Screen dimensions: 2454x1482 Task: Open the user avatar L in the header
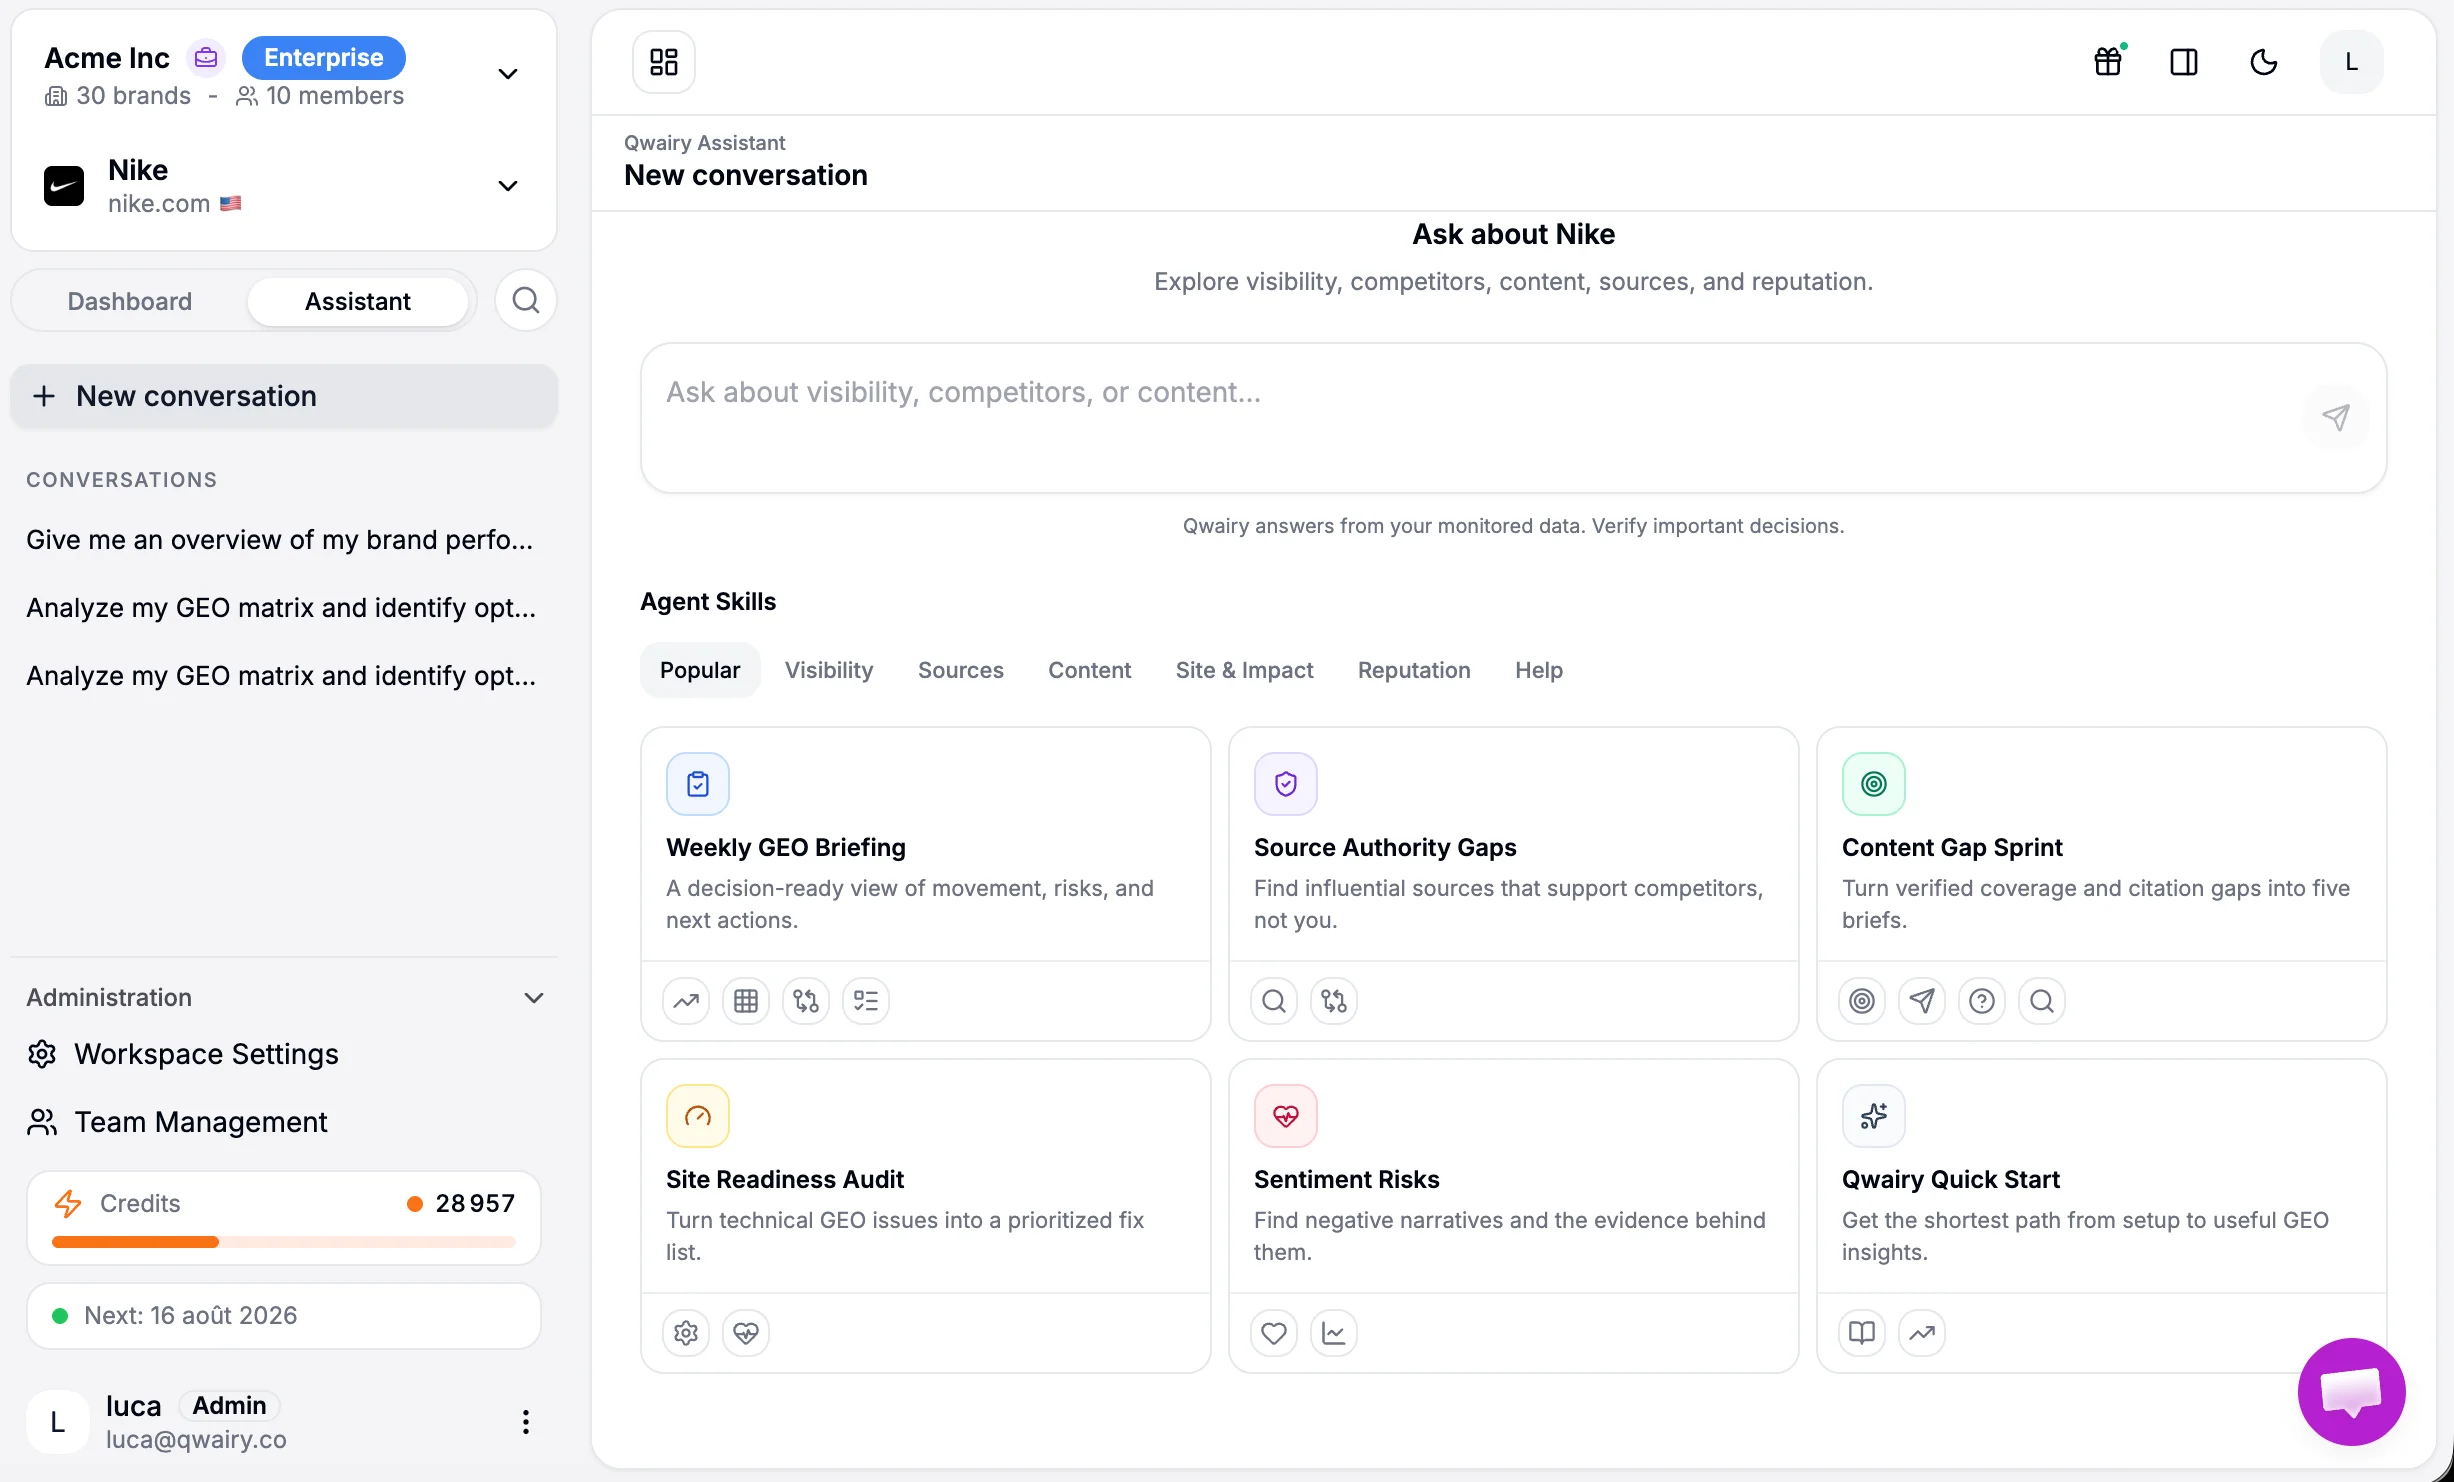pyautogui.click(x=2352, y=62)
